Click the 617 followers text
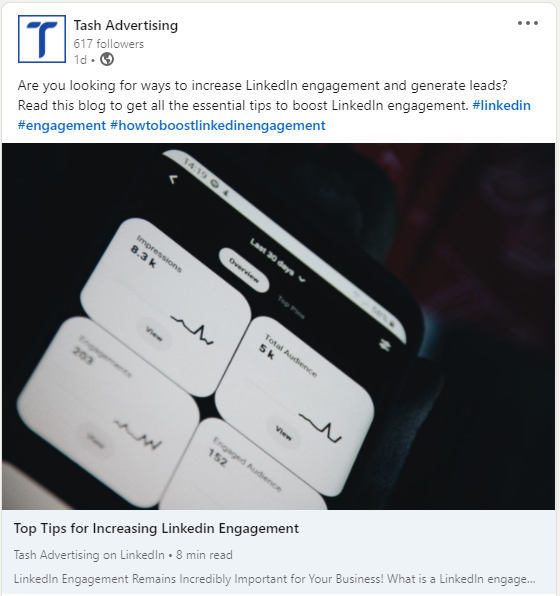The width and height of the screenshot is (560, 596). coord(109,44)
